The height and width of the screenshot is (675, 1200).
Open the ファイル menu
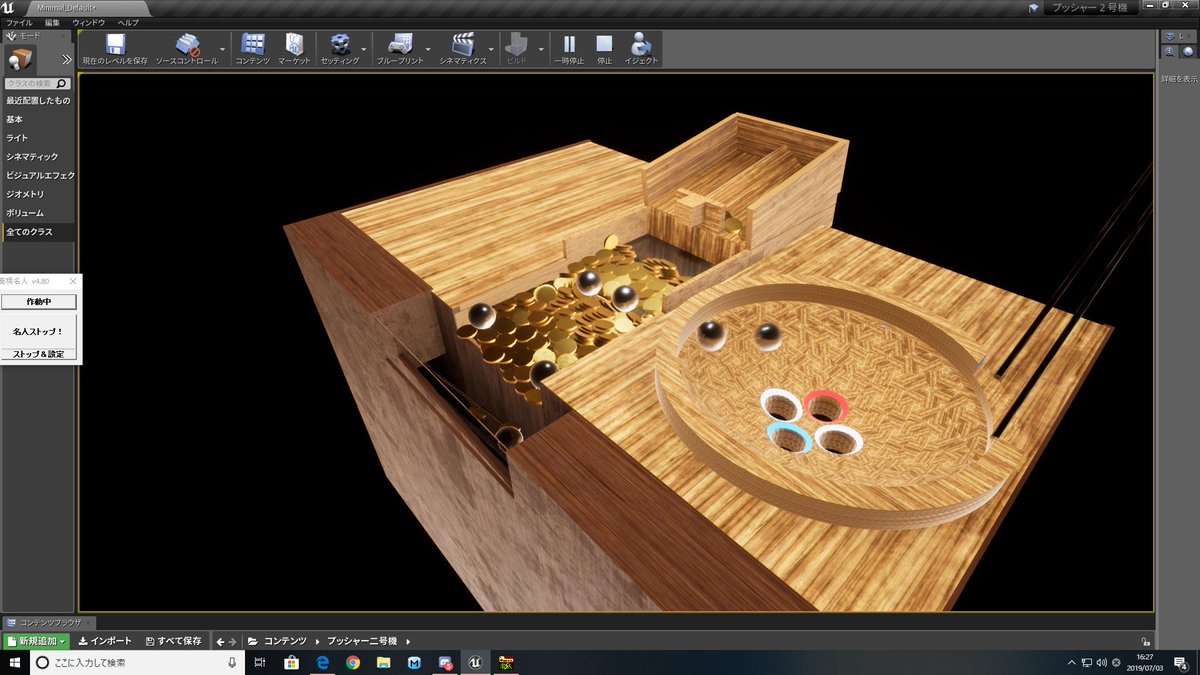tap(19, 22)
